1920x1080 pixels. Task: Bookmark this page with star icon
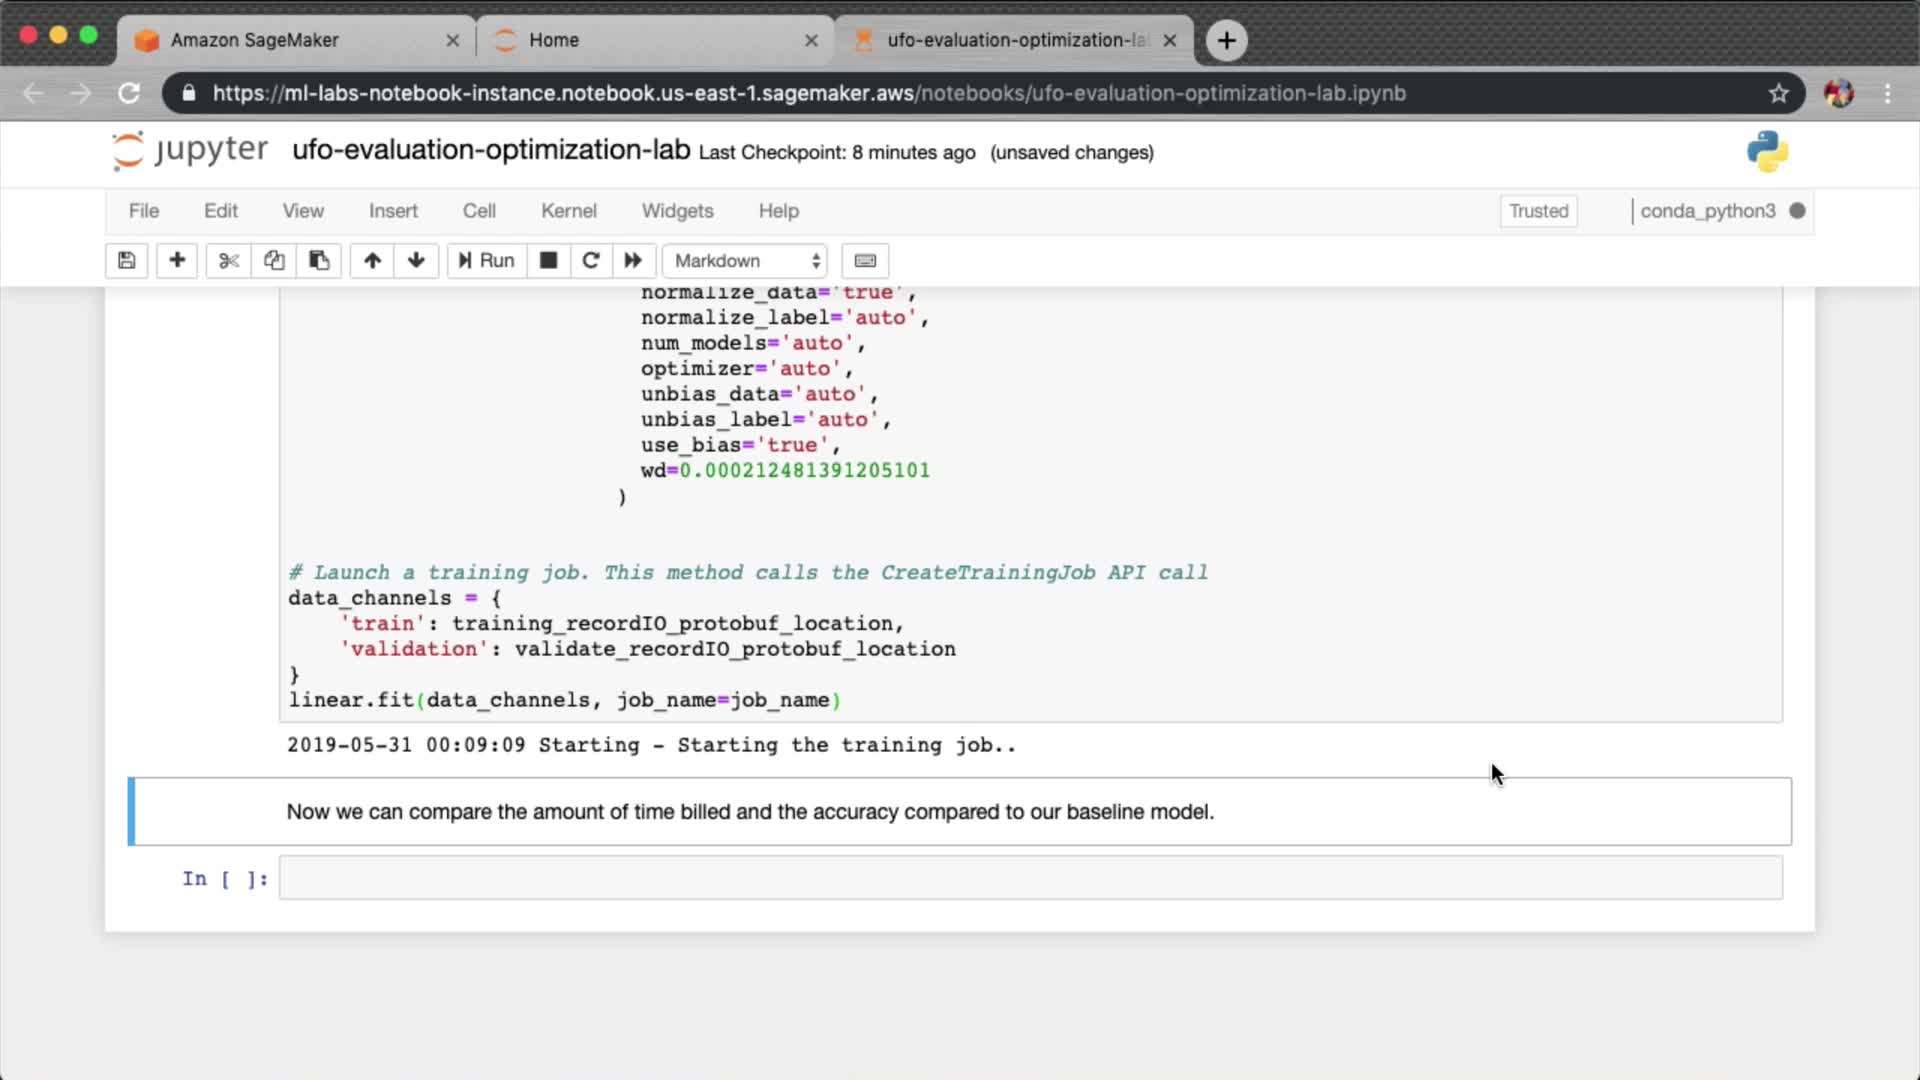[x=1778, y=93]
